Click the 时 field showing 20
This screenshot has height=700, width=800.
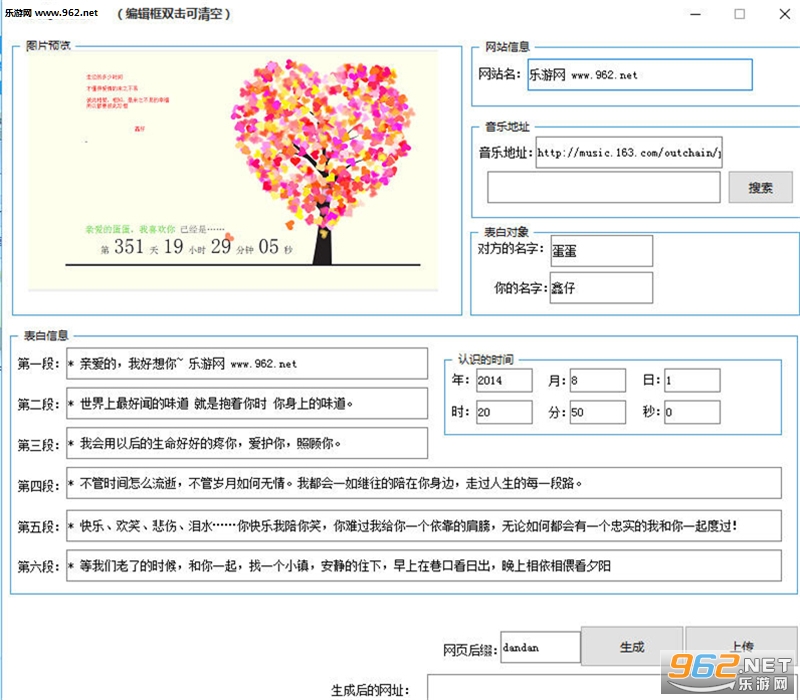tap(504, 412)
